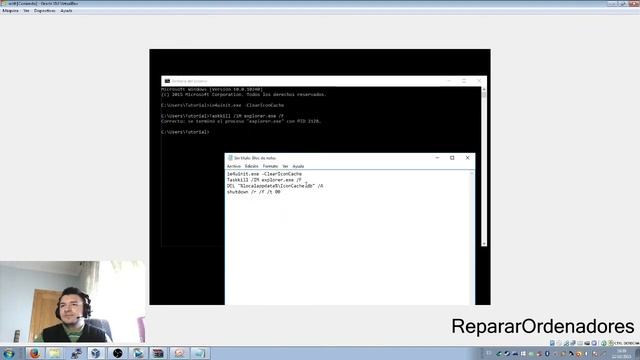The height and width of the screenshot is (360, 640).
Task: Minimize the Notepad window
Action: [437, 158]
